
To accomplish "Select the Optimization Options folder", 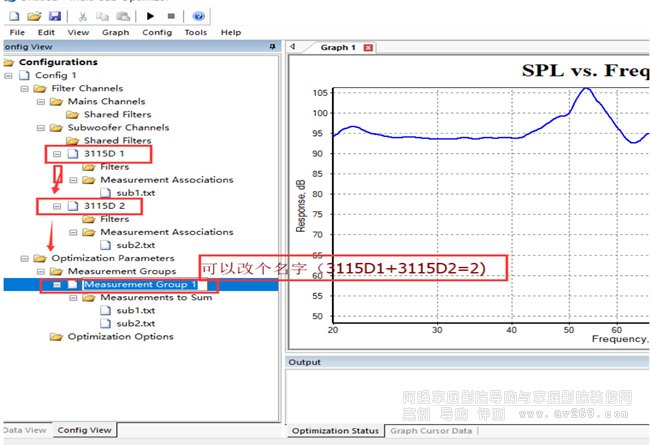I will pos(120,336).
